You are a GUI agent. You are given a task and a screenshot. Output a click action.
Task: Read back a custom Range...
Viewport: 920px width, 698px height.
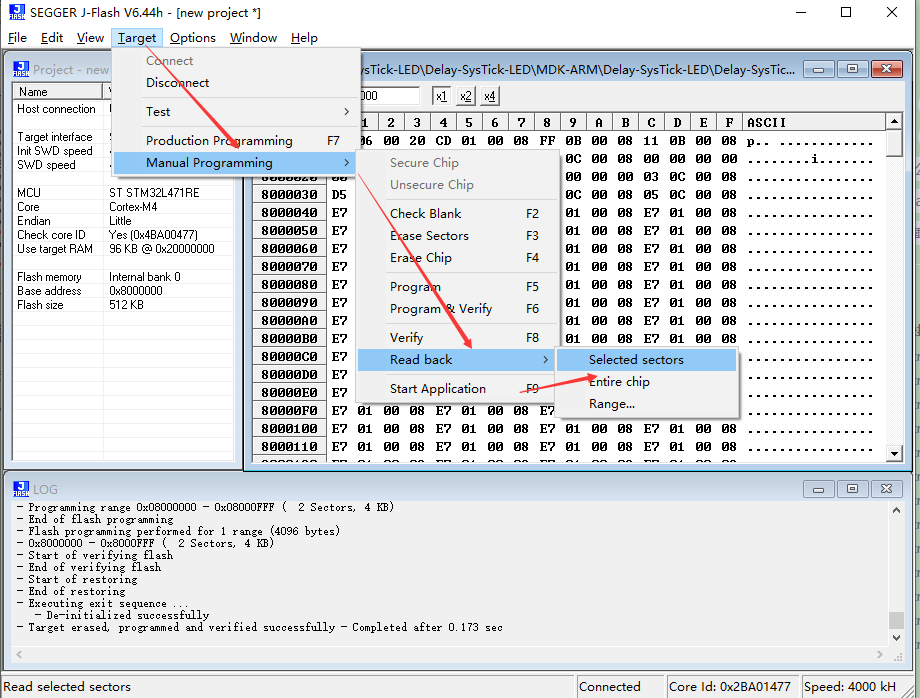(x=646, y=404)
